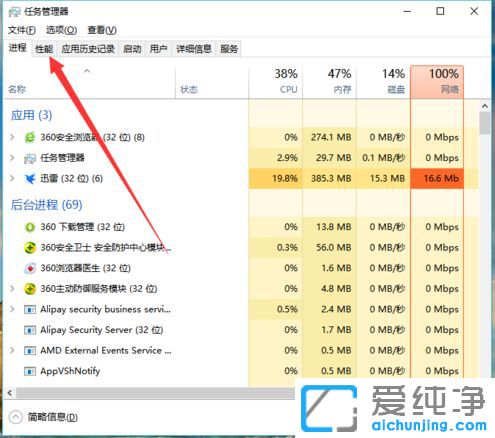Click the Alipay security business service icon

30,310
